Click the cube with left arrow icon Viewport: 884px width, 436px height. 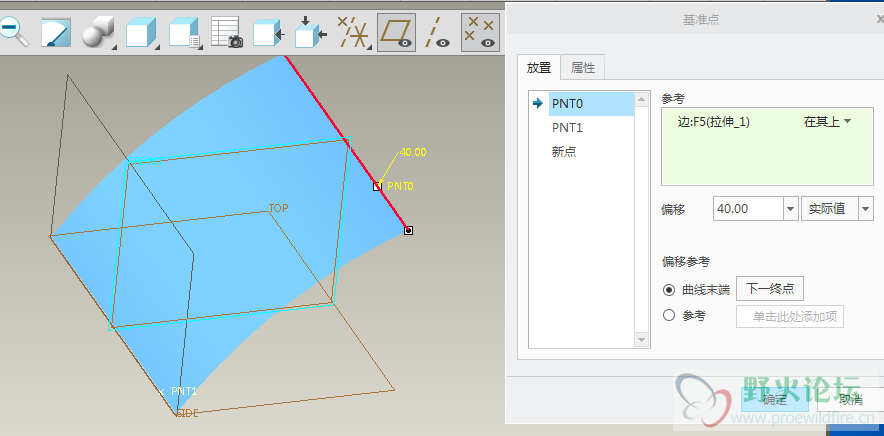click(x=268, y=32)
